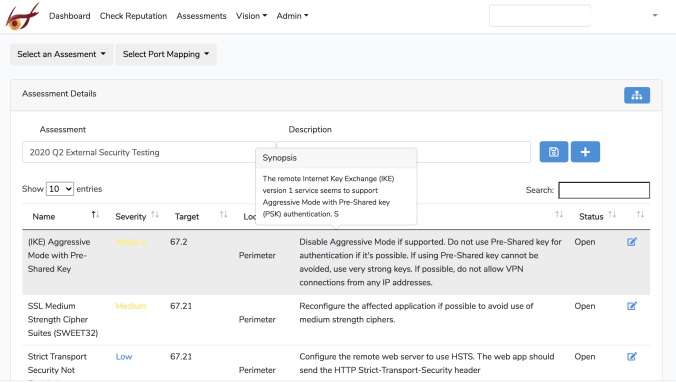
Task: Go to Check Reputation page
Action: click(x=133, y=16)
